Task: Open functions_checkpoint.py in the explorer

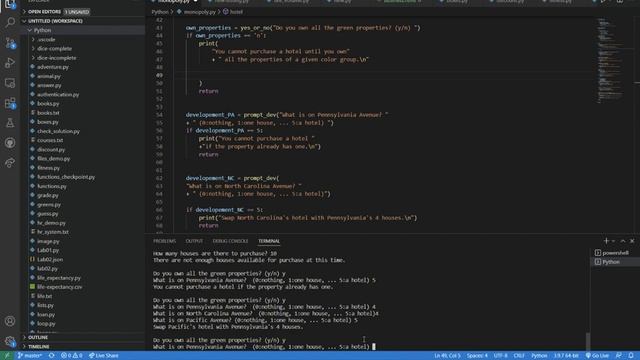Action: 82,177
